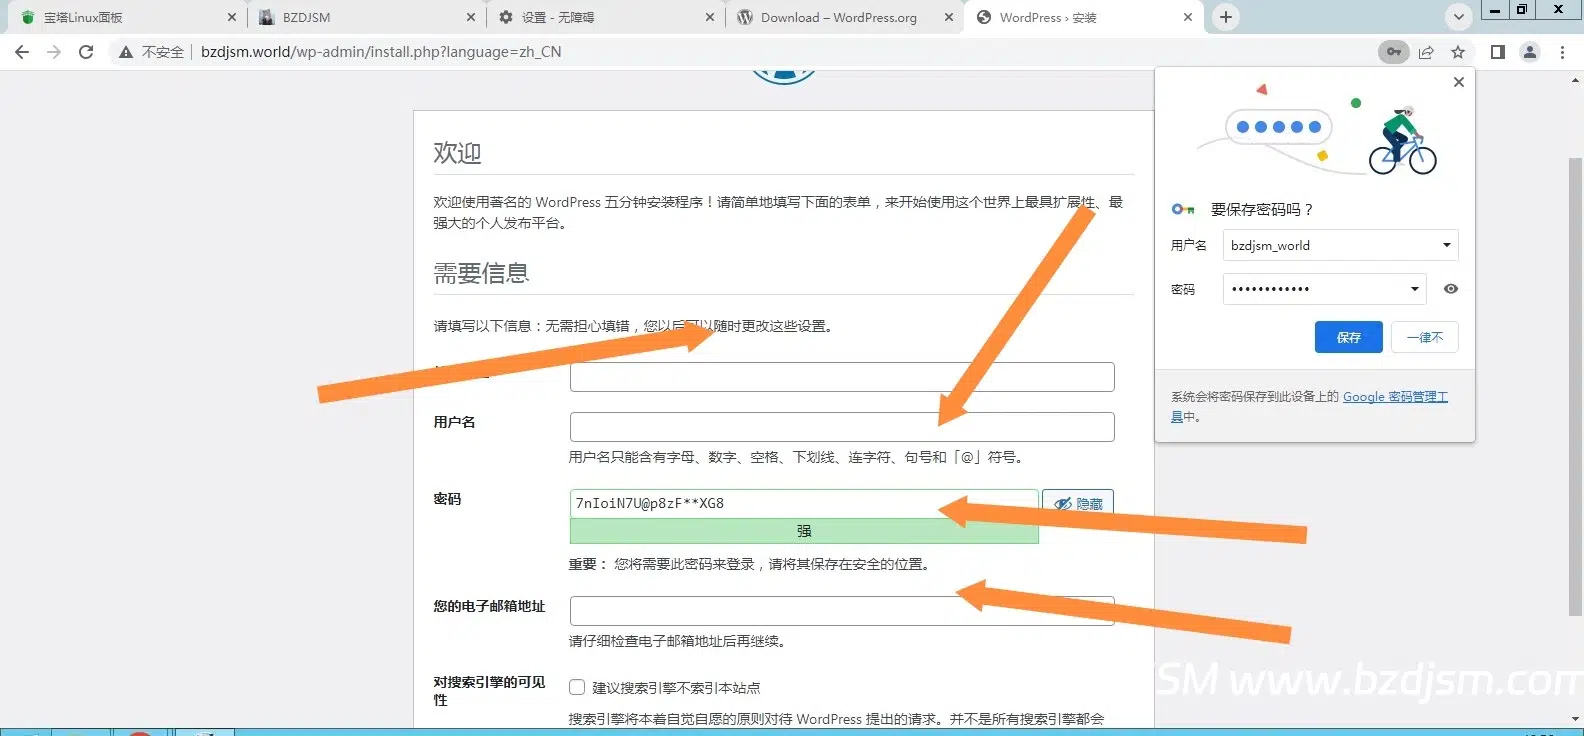Click the 对搜索引擎的可见性 label
The height and width of the screenshot is (736, 1584).
(489, 691)
